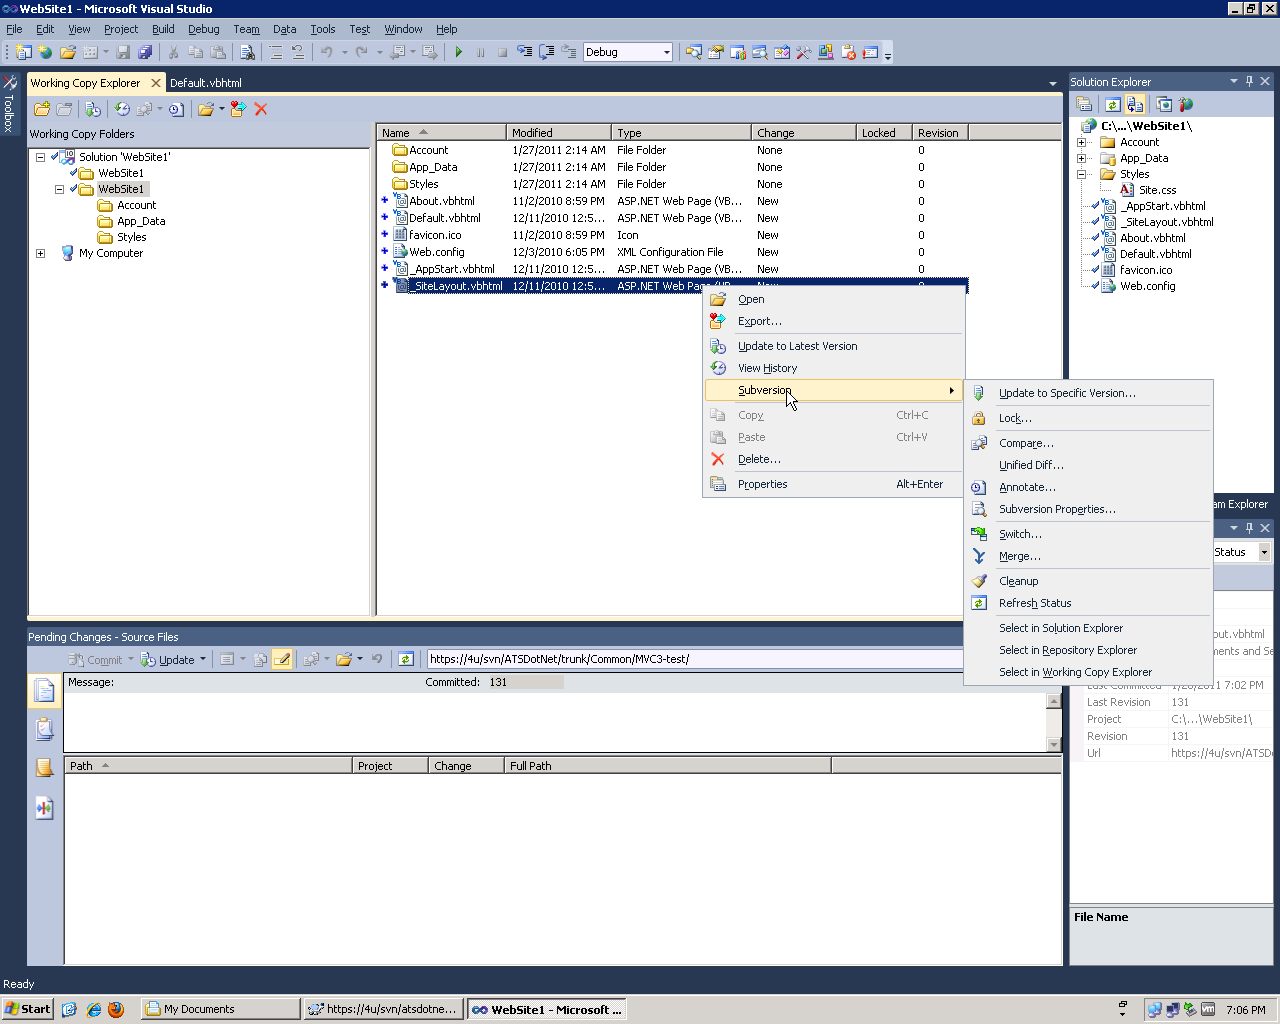Click Export icon in Working Copy Explorer toolbar
Screen dimensions: 1280x1024
(238, 109)
